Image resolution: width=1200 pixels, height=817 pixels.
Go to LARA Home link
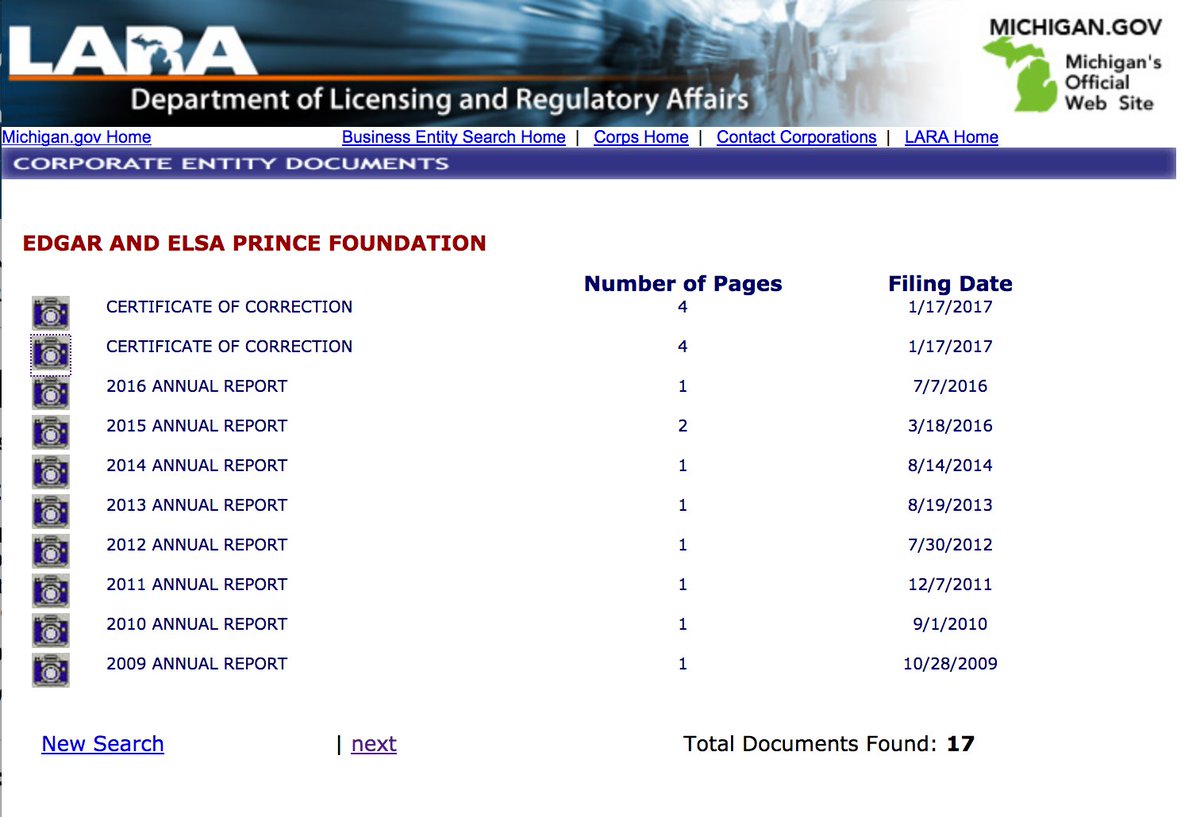click(951, 137)
